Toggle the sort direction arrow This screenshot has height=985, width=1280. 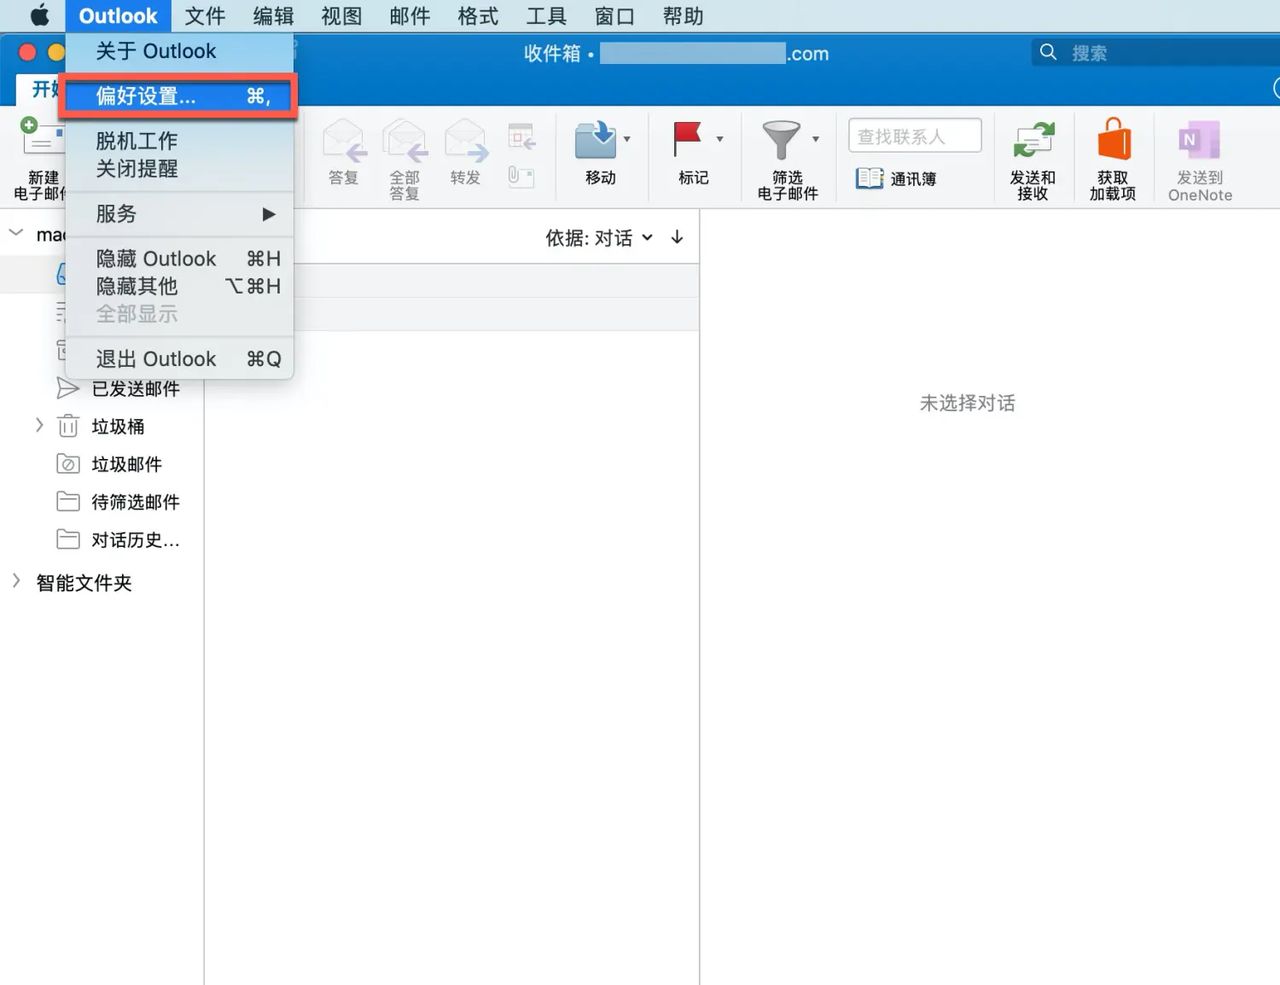677,237
